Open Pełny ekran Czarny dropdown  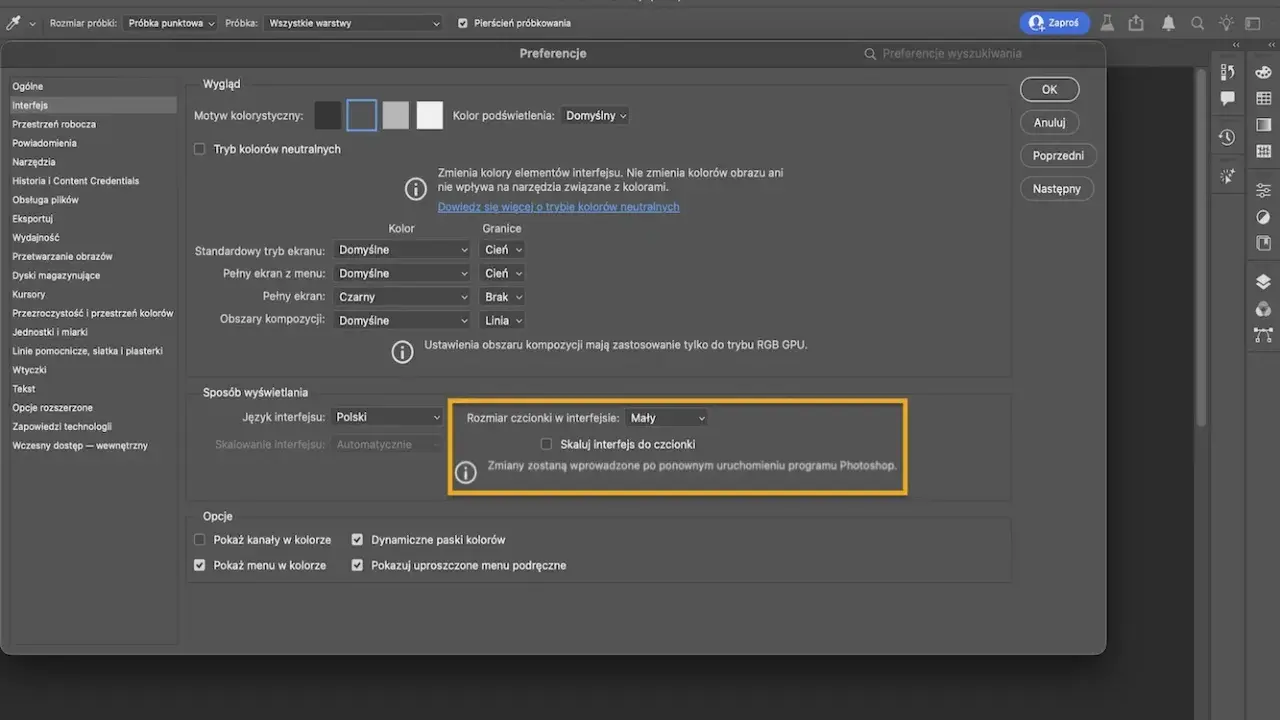[x=402, y=297]
